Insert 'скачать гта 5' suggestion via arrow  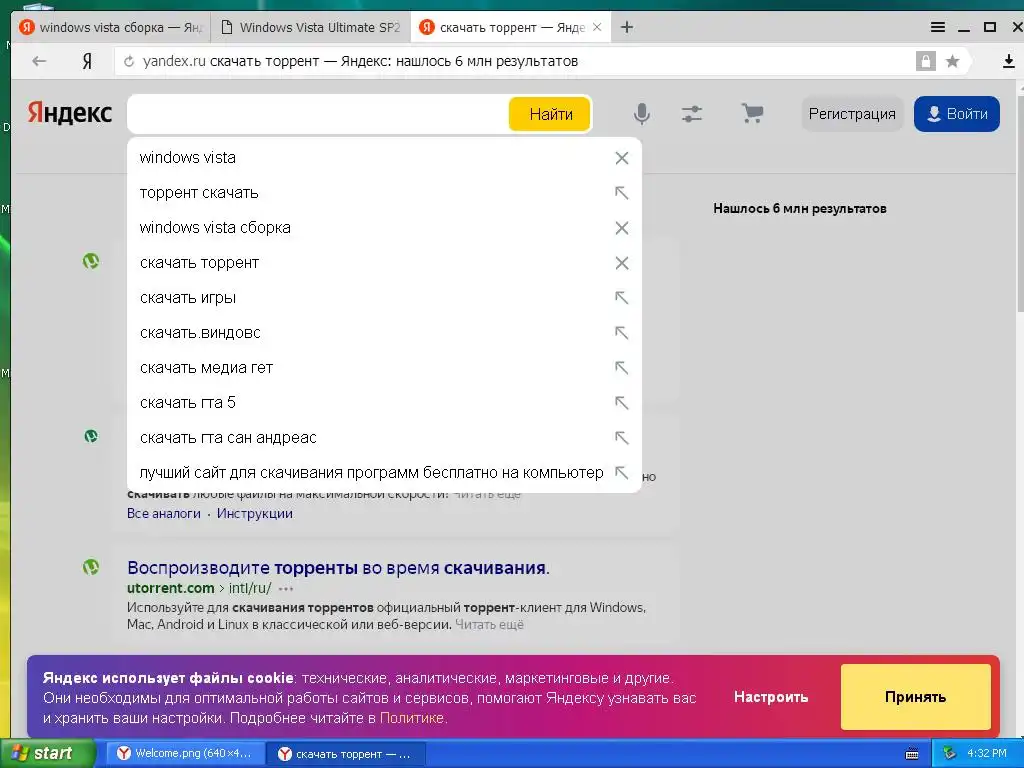622,403
